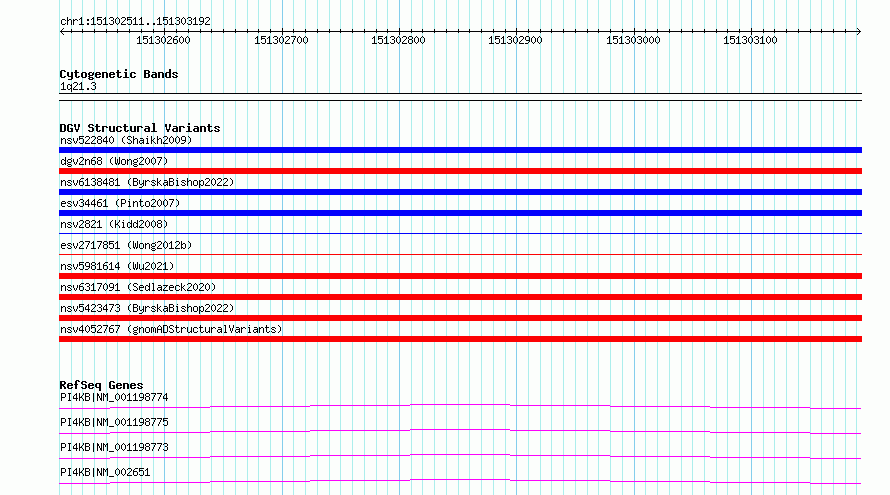Click ruler position label 151302600
The image size is (890, 495).
click(x=163, y=40)
